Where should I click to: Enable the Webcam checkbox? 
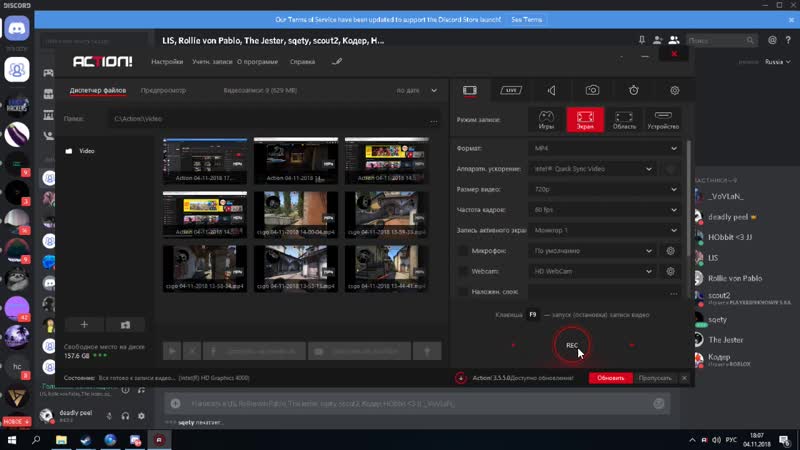click(463, 271)
